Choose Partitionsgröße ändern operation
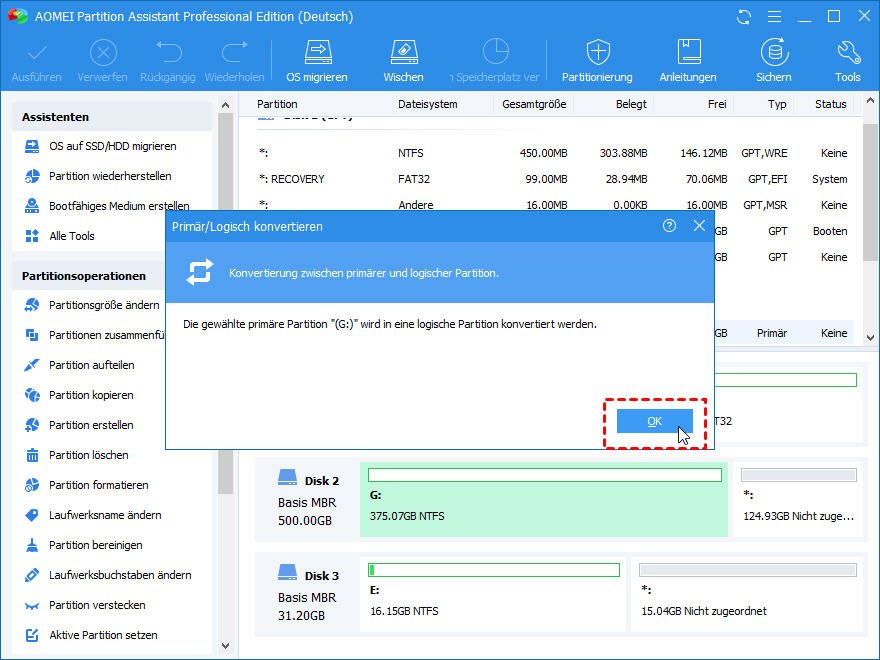This screenshot has width=880, height=660. [104, 305]
